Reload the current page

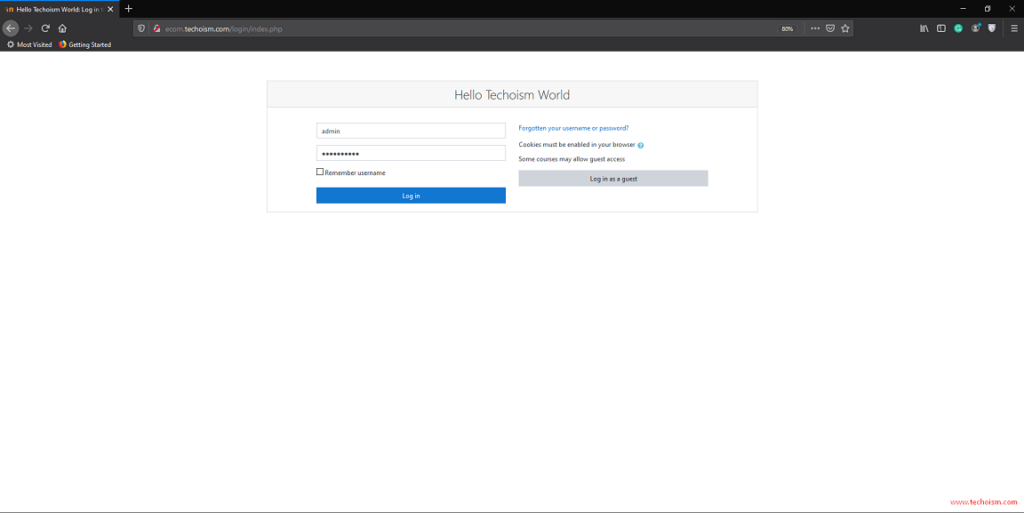tap(46, 28)
